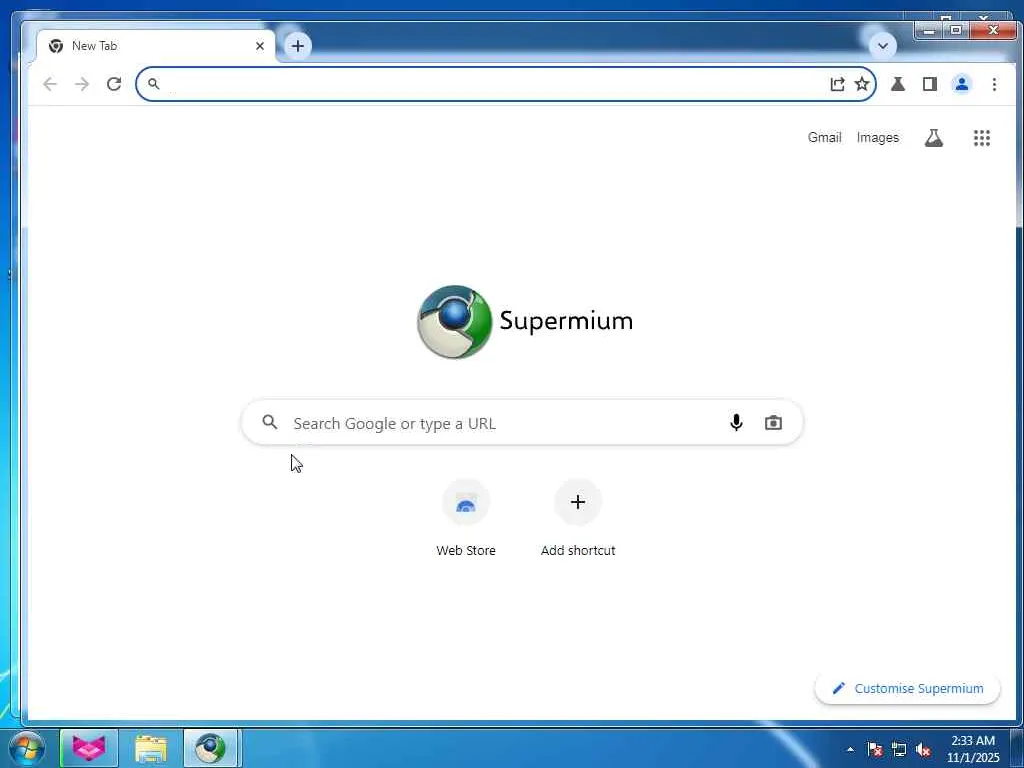Image resolution: width=1024 pixels, height=768 pixels.
Task: Select the New Tab tab
Action: (155, 46)
